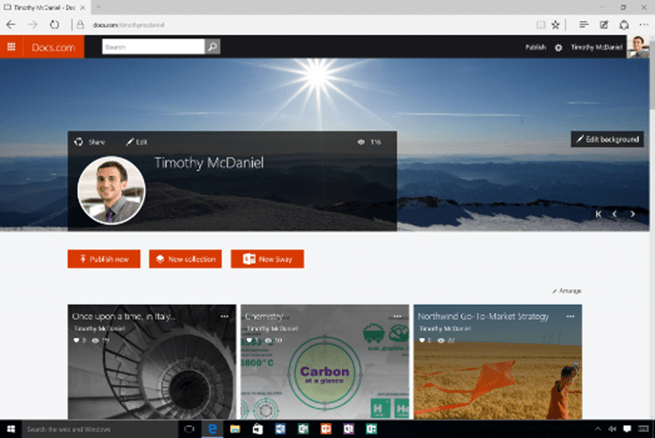Edit profile using the pencil icon
The image size is (655, 438).
130,142
